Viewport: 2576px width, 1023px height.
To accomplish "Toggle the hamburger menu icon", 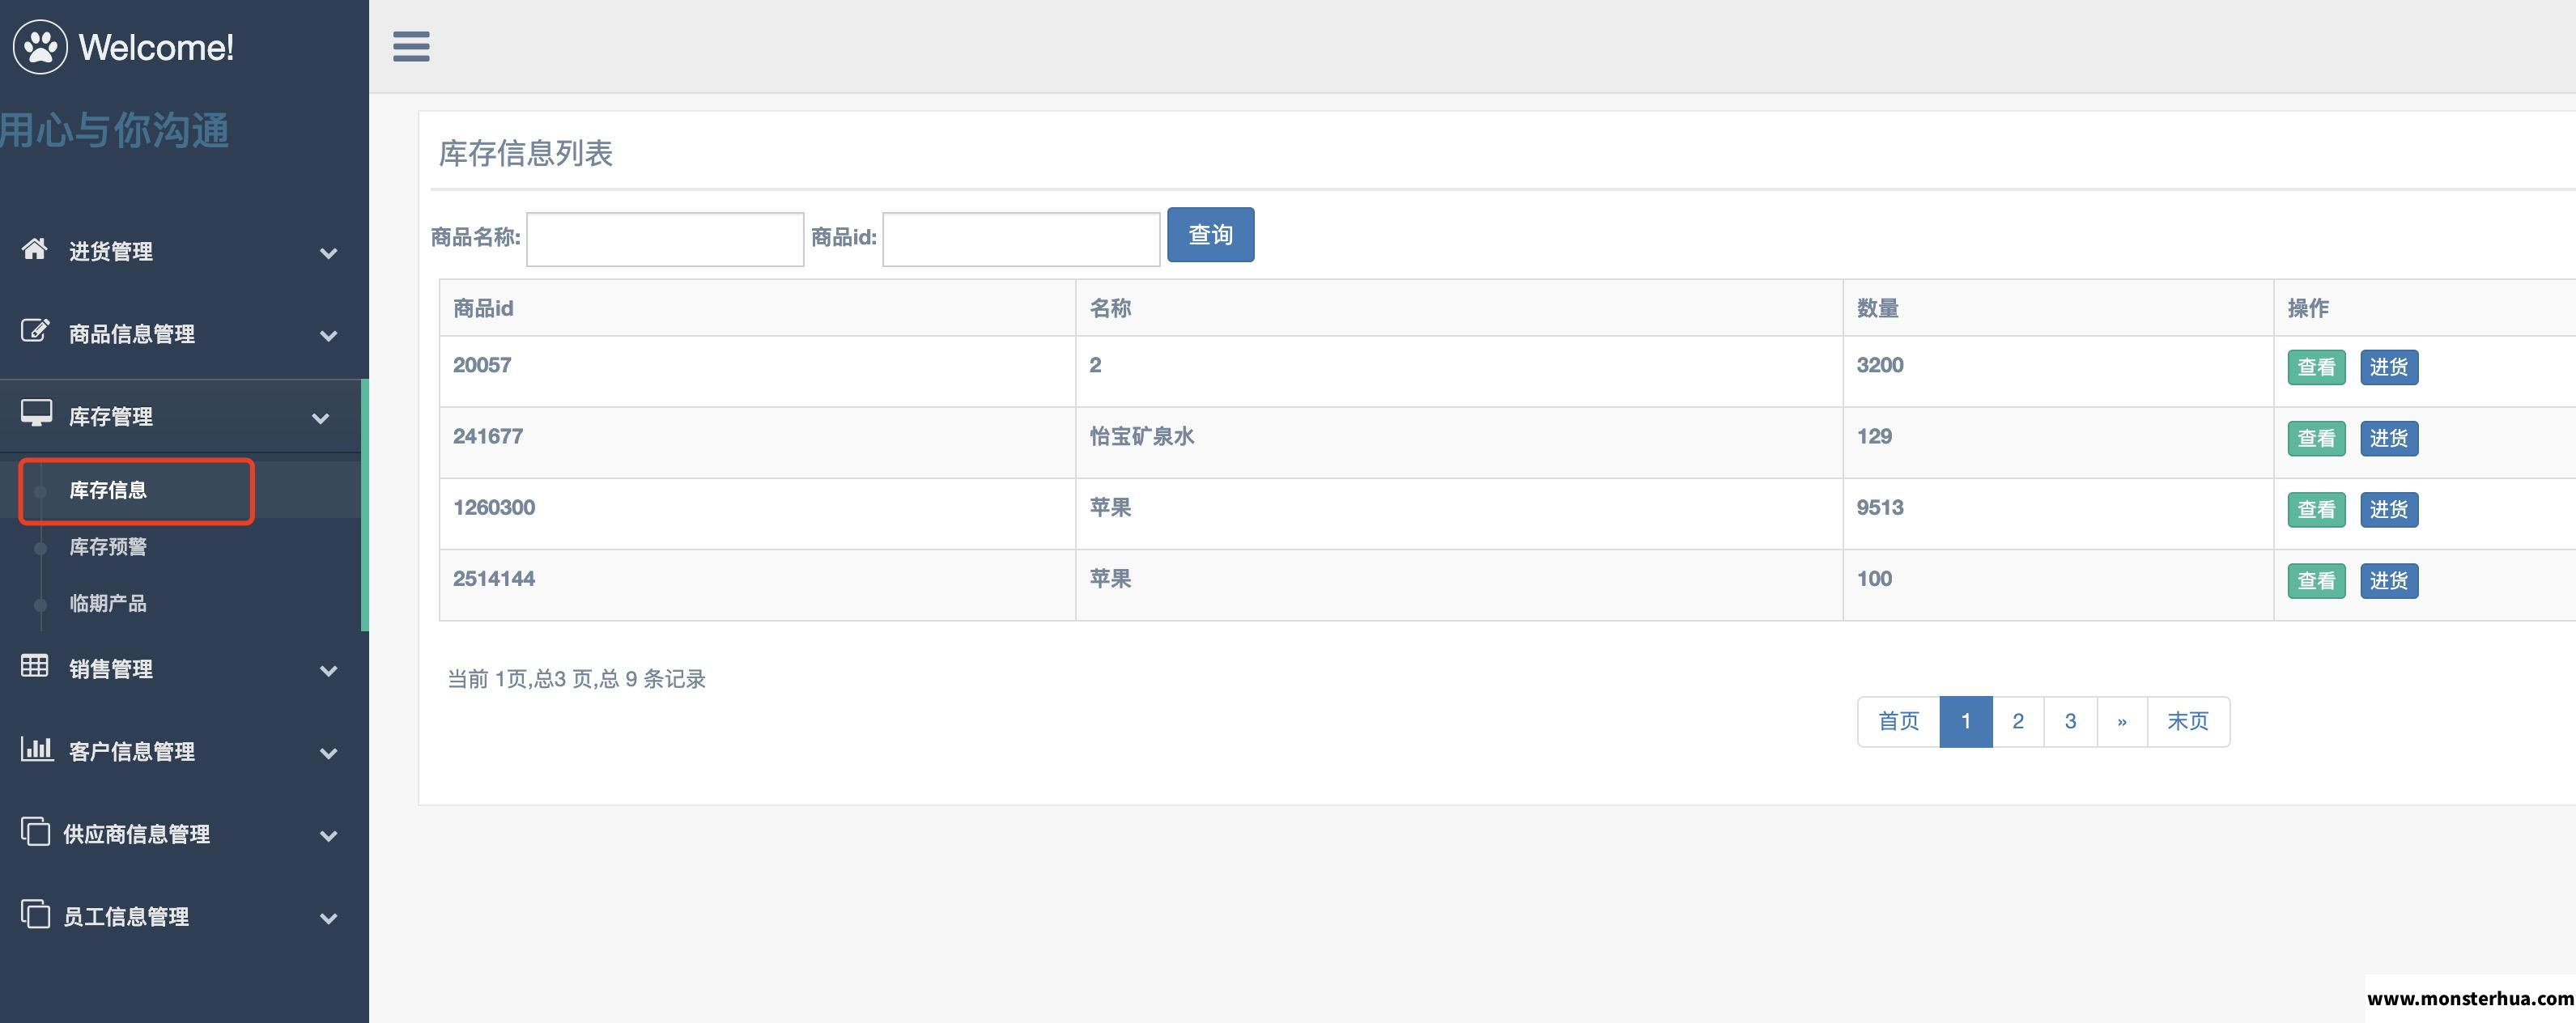I will click(x=411, y=46).
